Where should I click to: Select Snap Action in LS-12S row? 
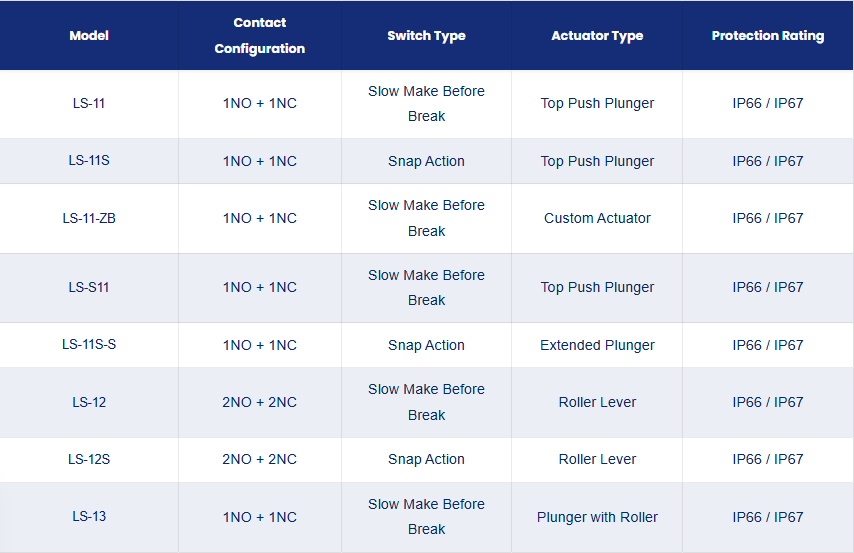(426, 459)
